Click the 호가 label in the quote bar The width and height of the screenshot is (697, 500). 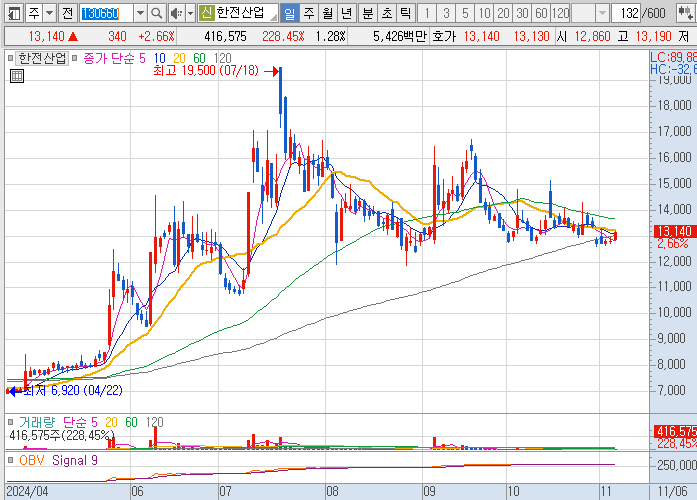[x=444, y=36]
